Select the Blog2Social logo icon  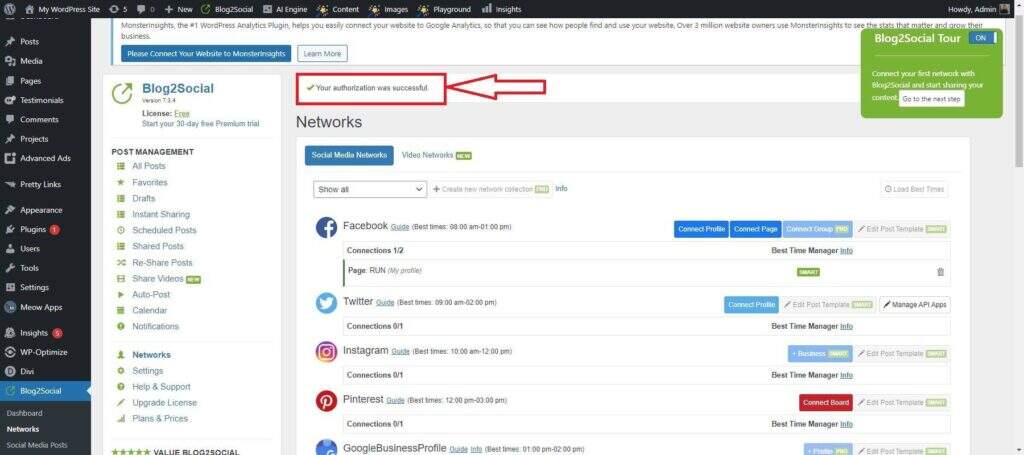click(122, 93)
